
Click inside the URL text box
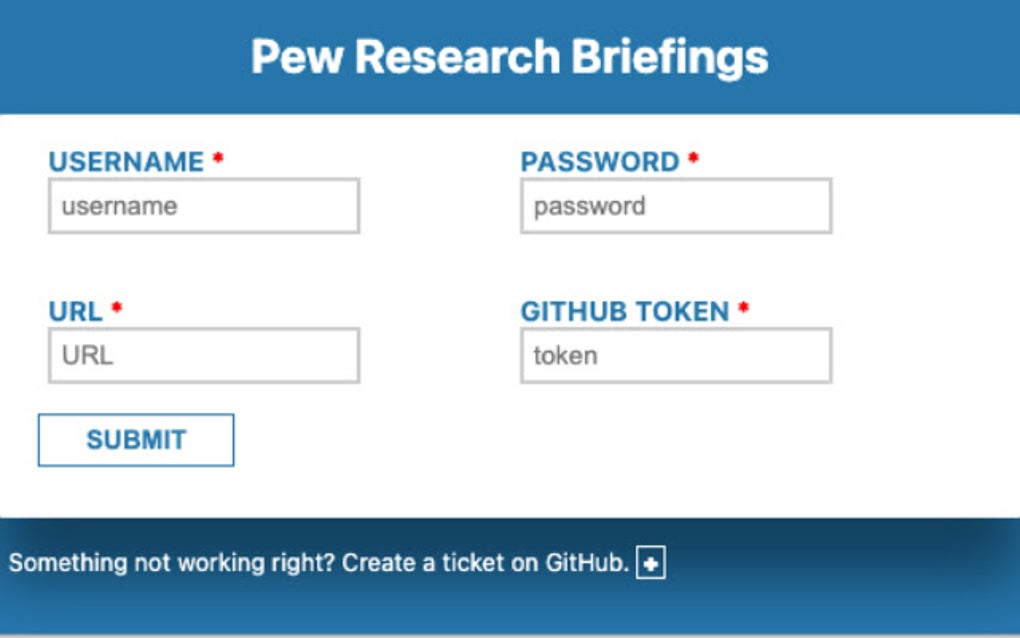pyautogui.click(x=202, y=355)
